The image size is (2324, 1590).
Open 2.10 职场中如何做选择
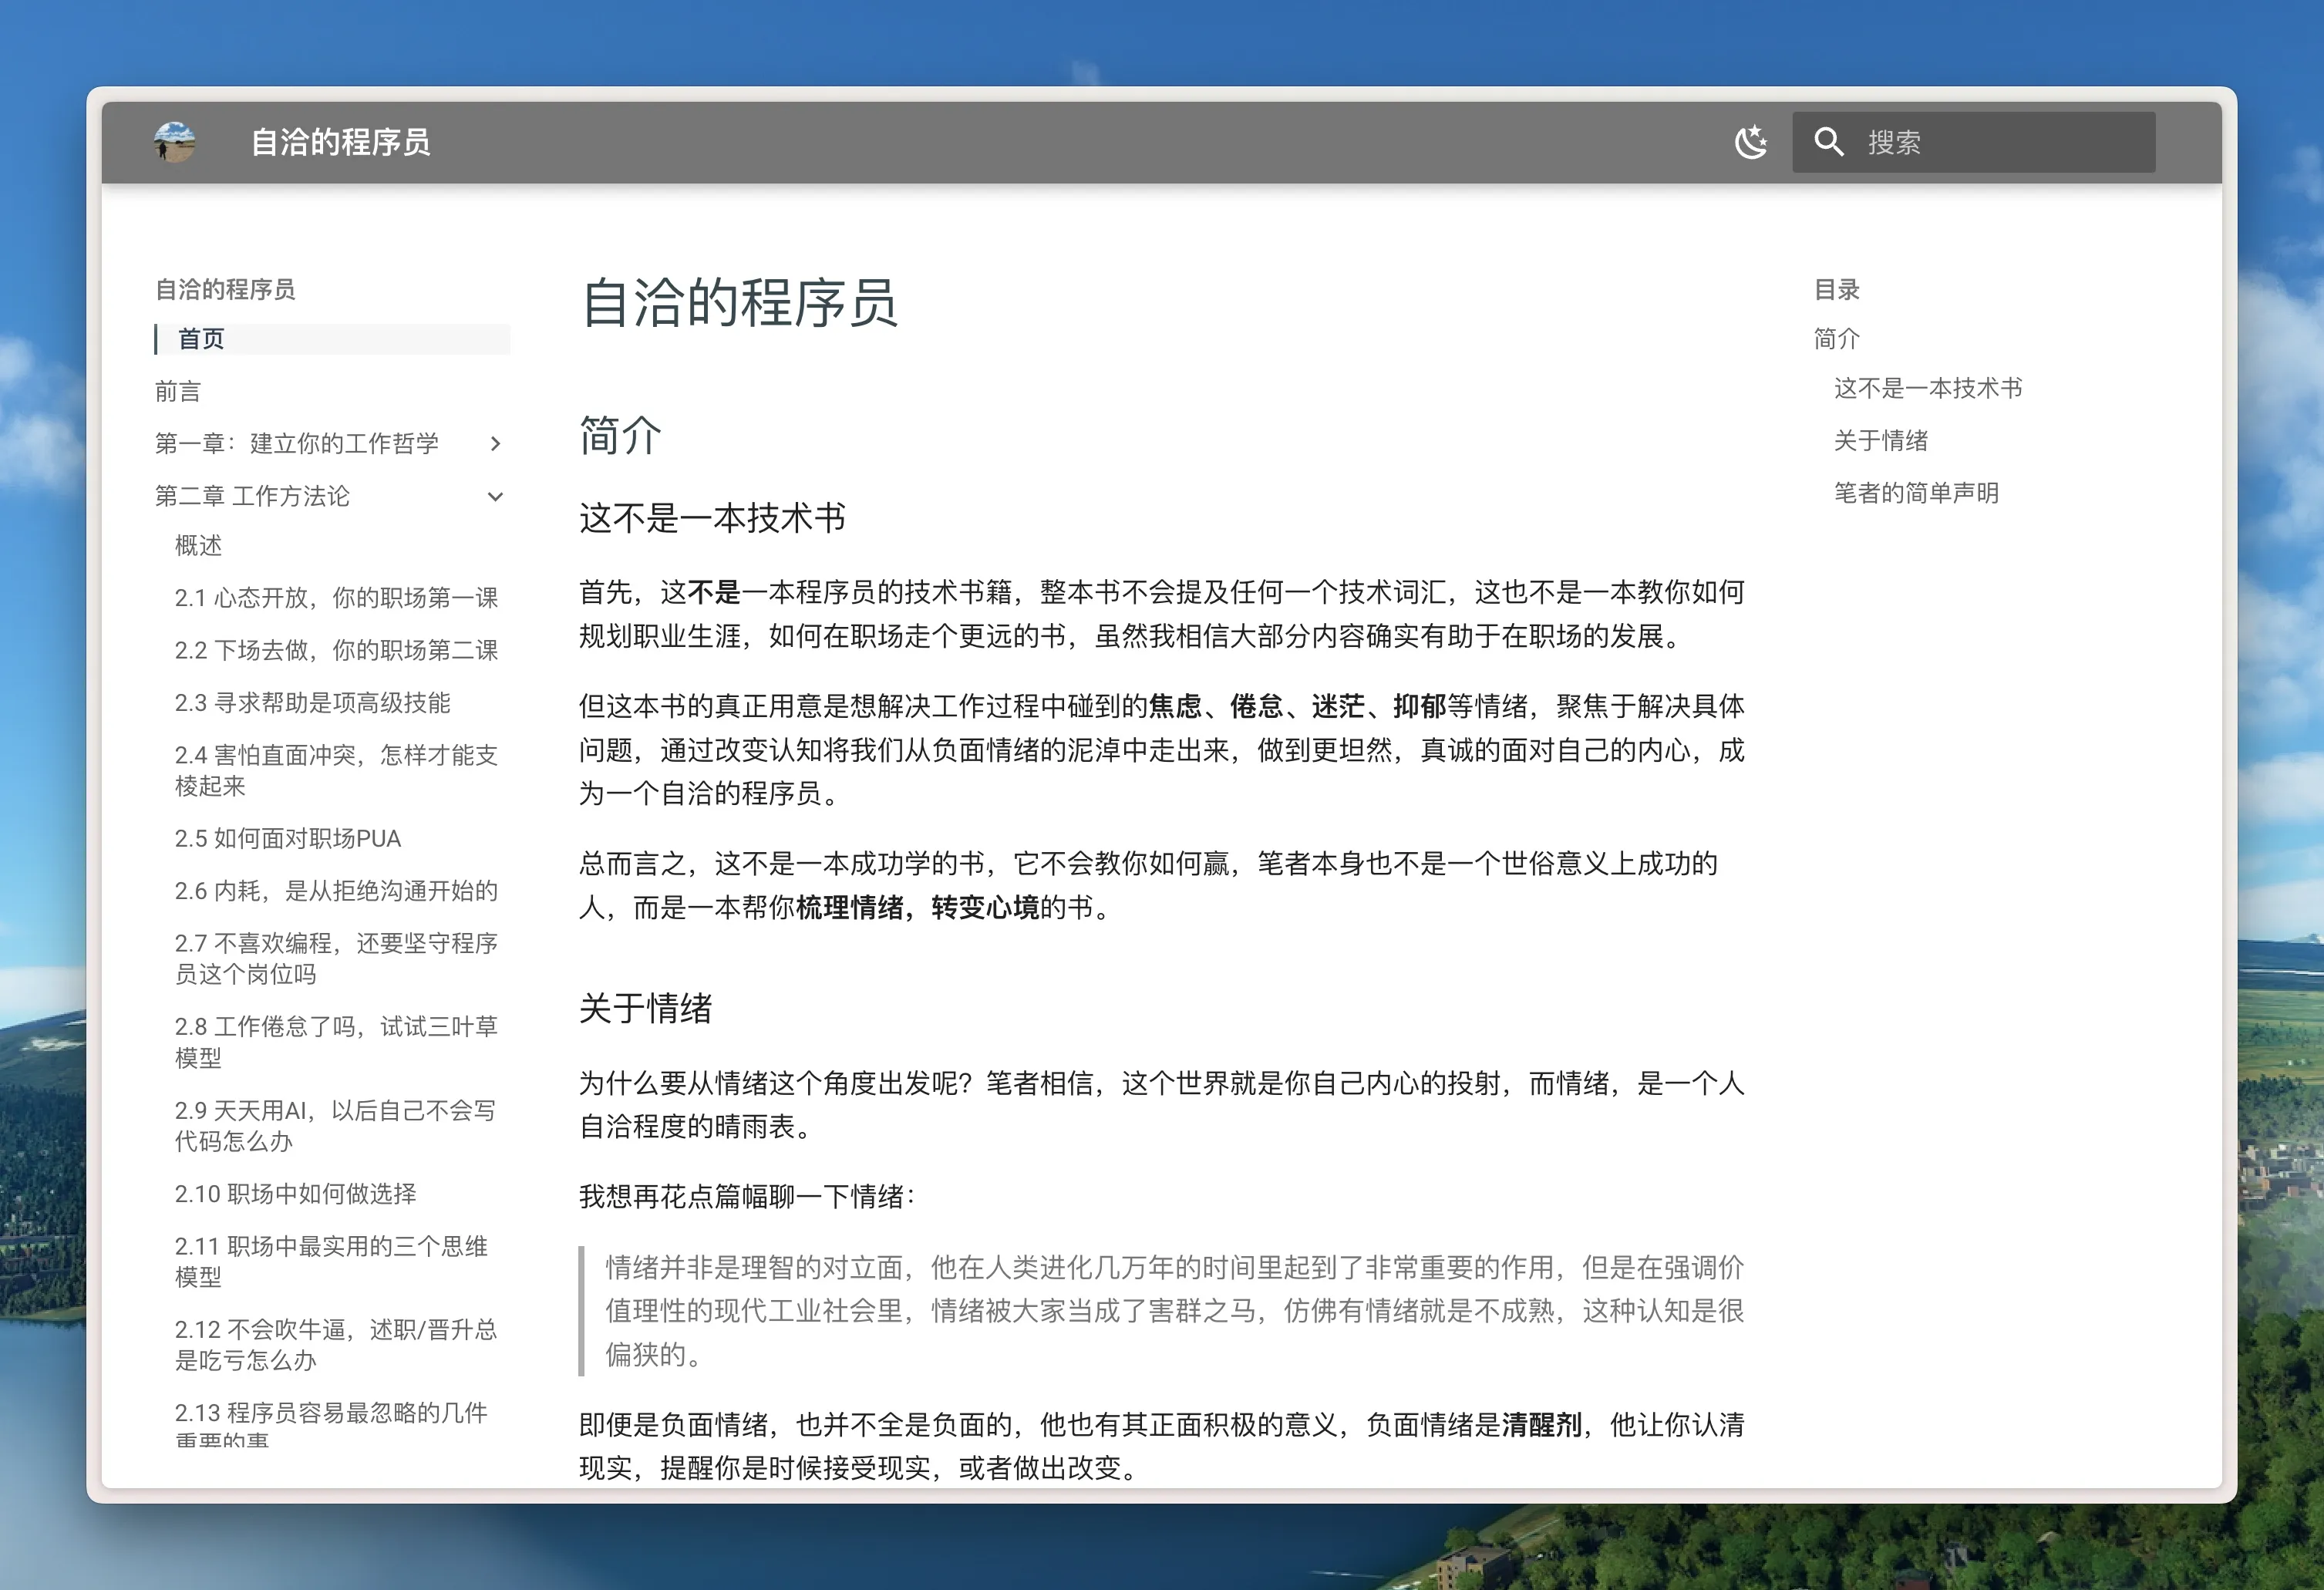click(295, 1194)
